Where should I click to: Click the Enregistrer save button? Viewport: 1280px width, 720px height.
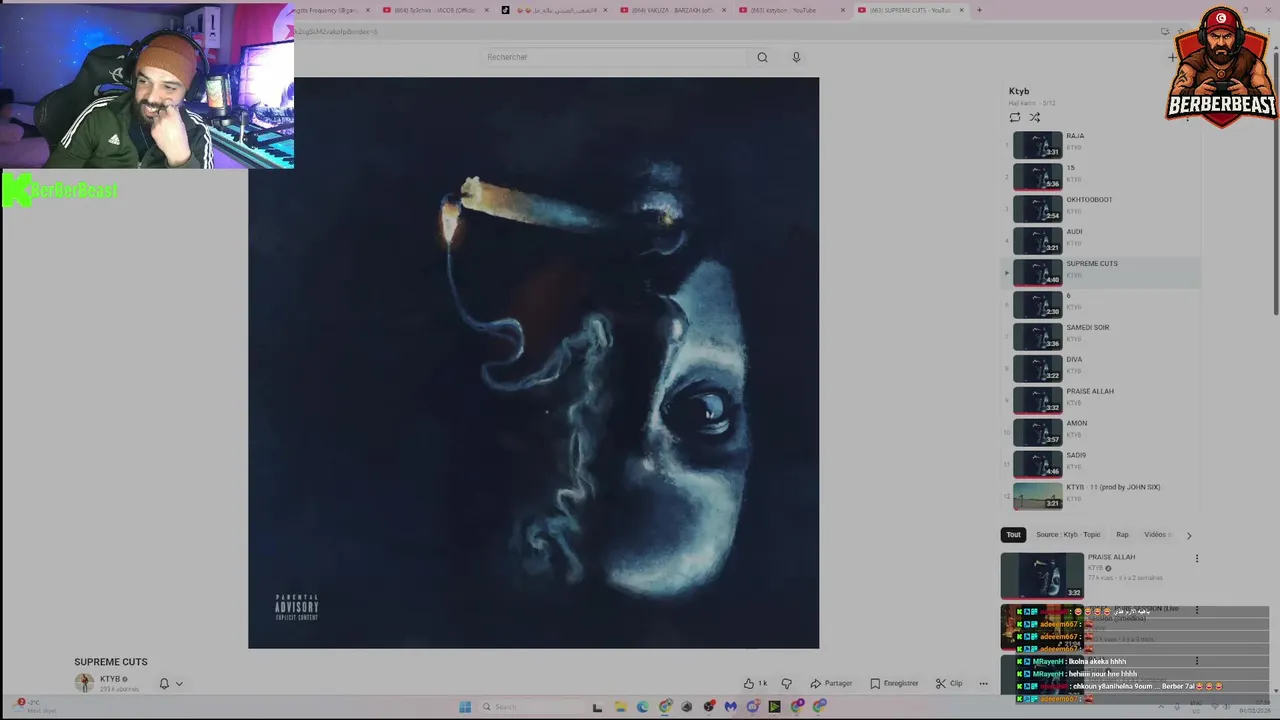[894, 684]
